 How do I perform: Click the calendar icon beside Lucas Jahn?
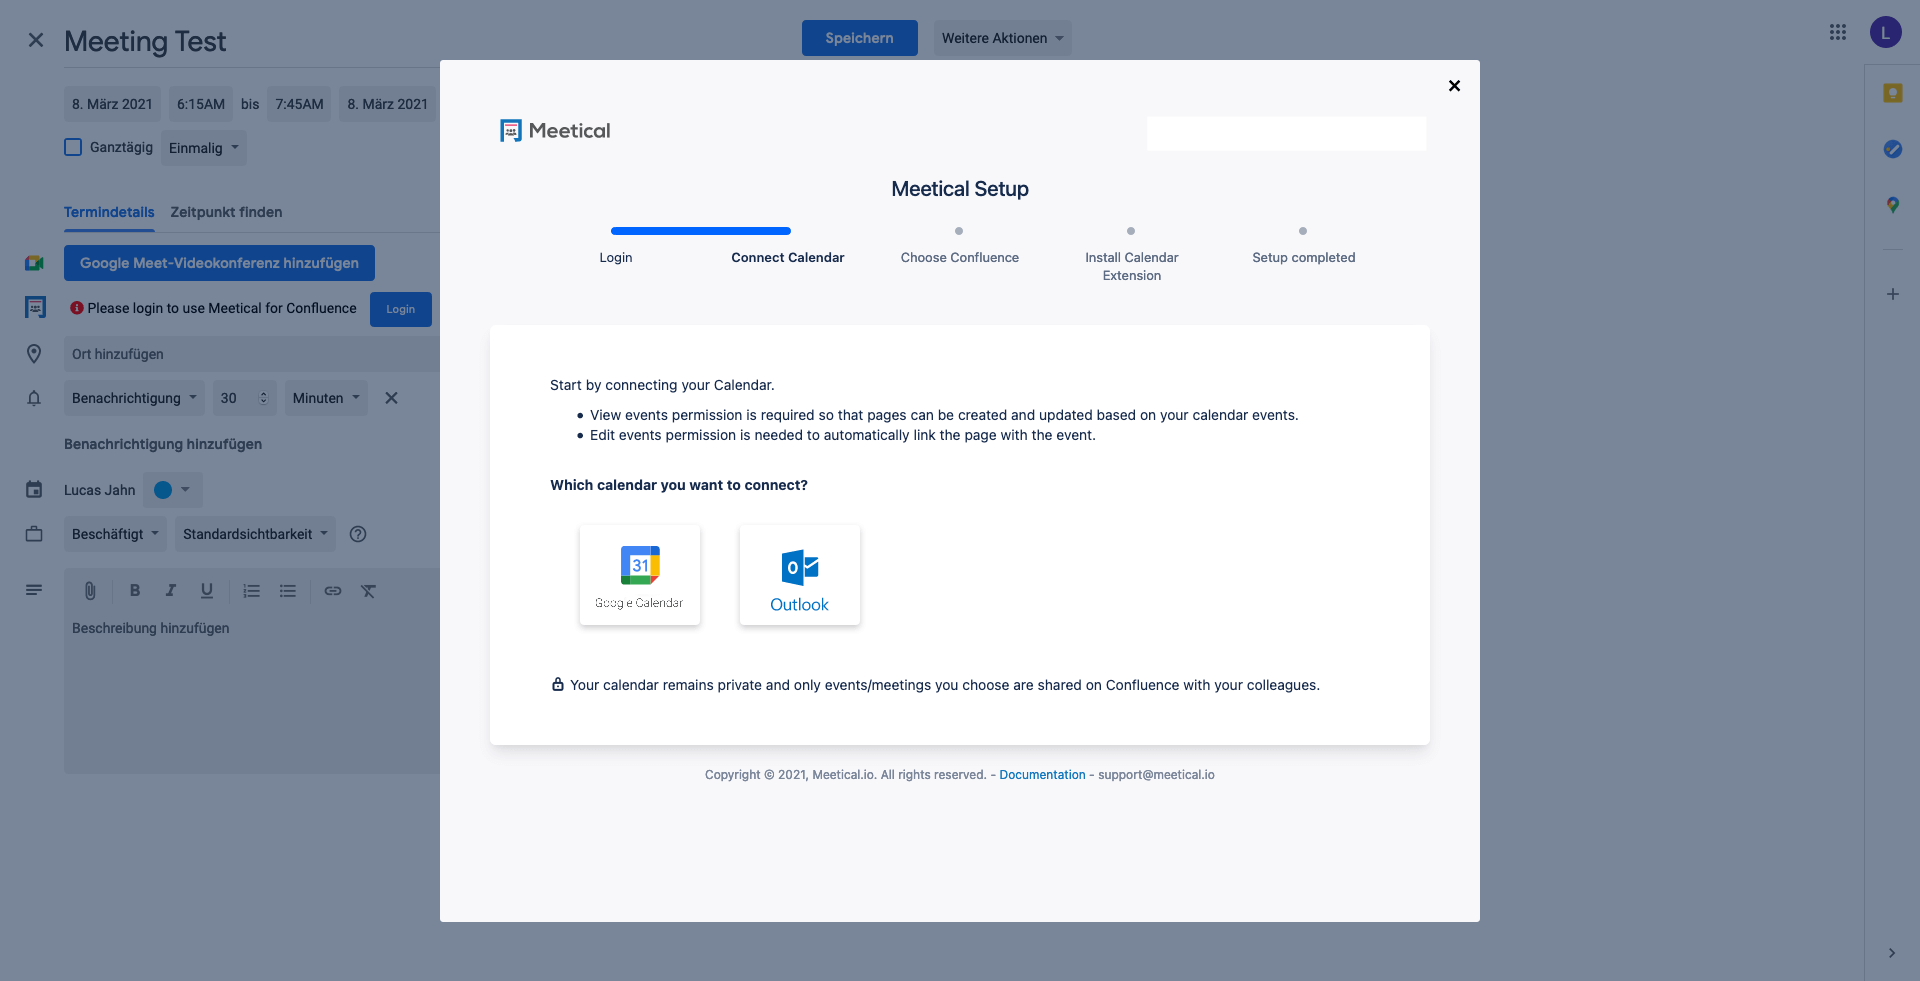point(34,490)
